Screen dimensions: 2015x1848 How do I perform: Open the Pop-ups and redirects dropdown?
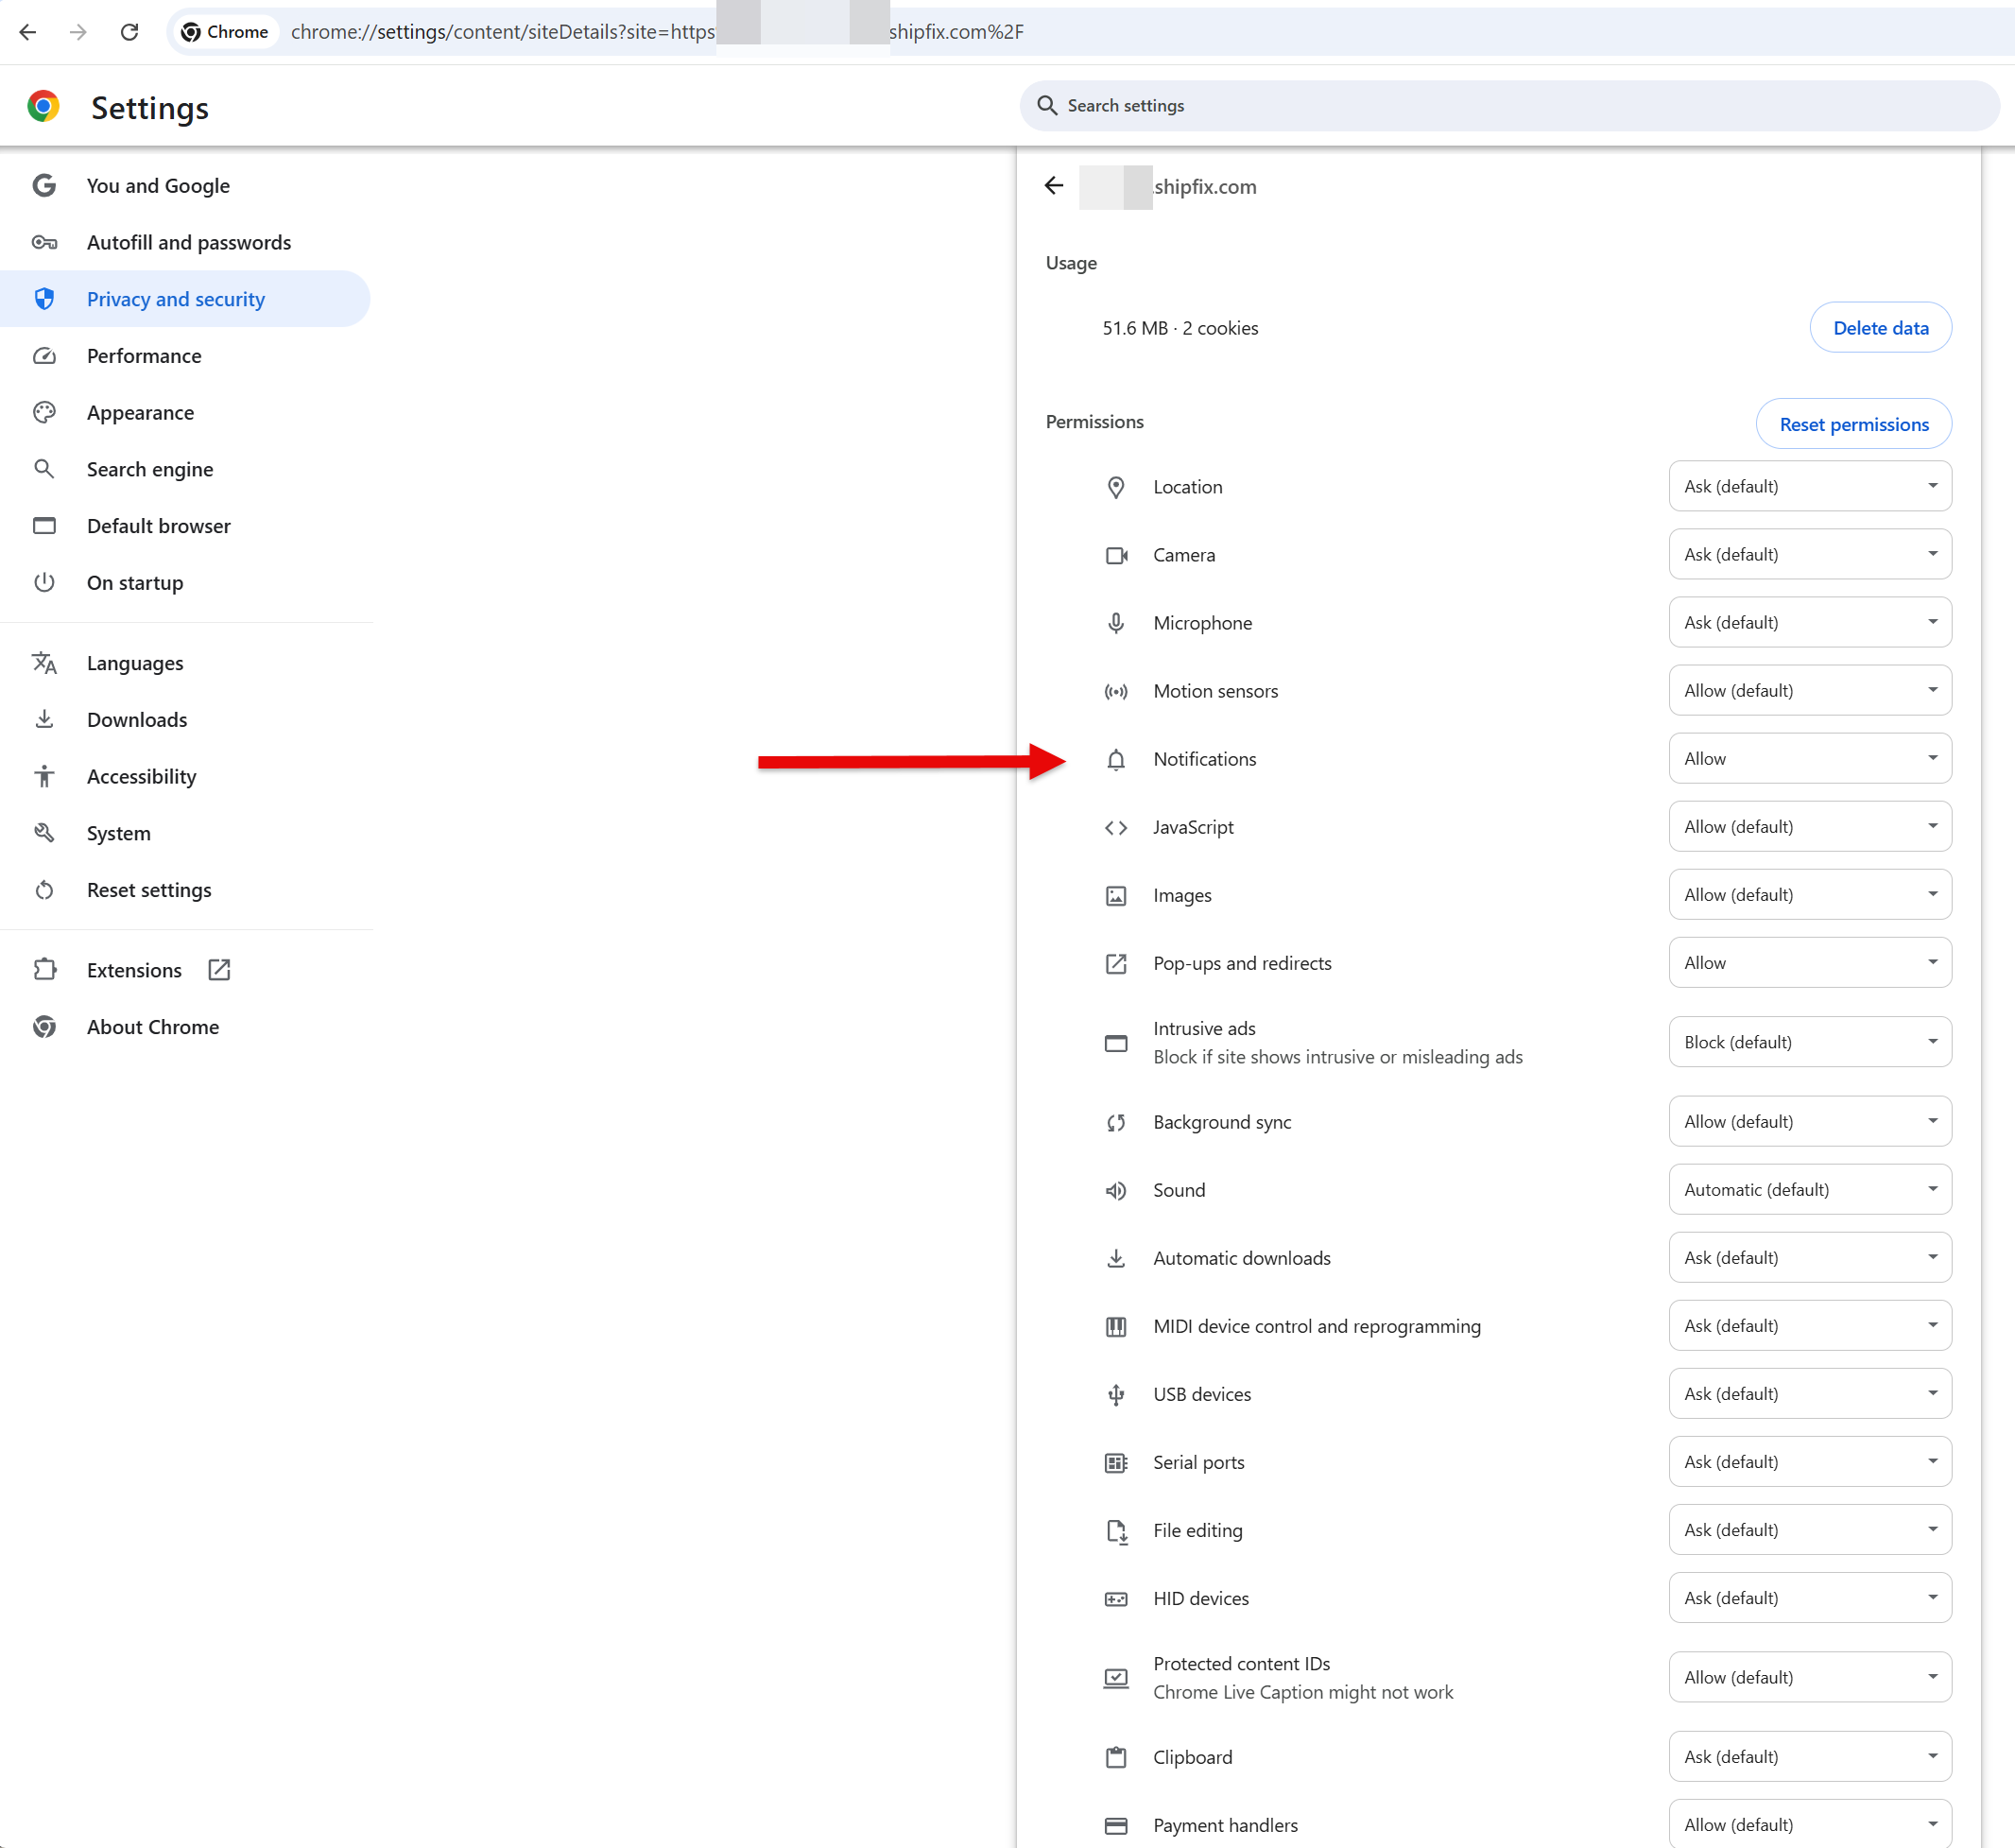click(x=1809, y=962)
